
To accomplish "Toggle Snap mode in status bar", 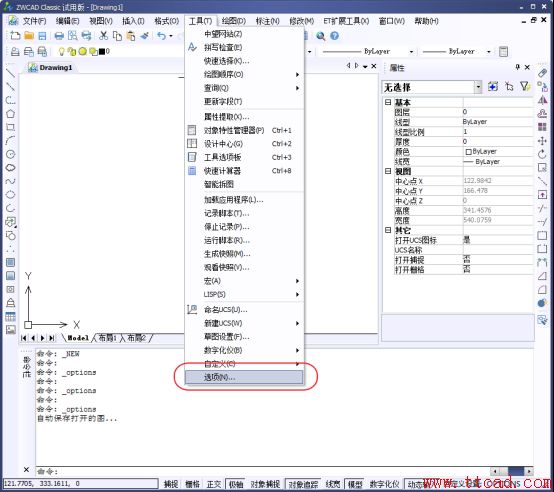I will (171, 484).
